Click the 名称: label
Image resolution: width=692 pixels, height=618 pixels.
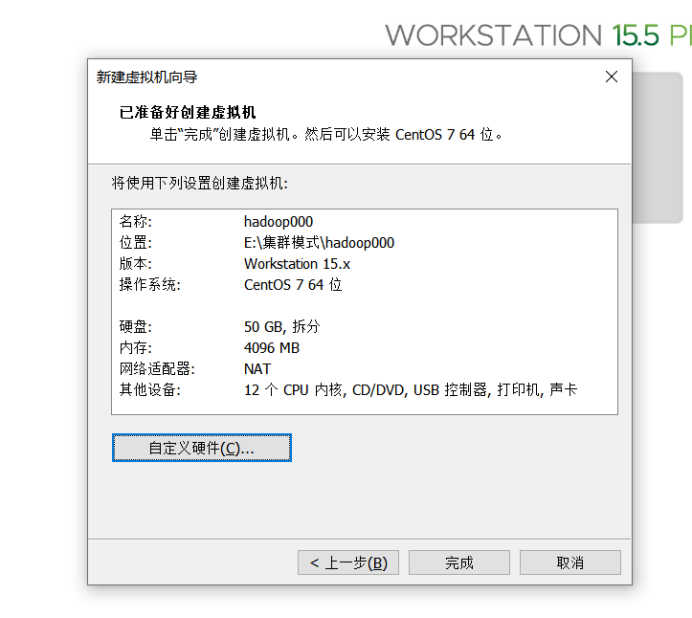click(x=135, y=222)
